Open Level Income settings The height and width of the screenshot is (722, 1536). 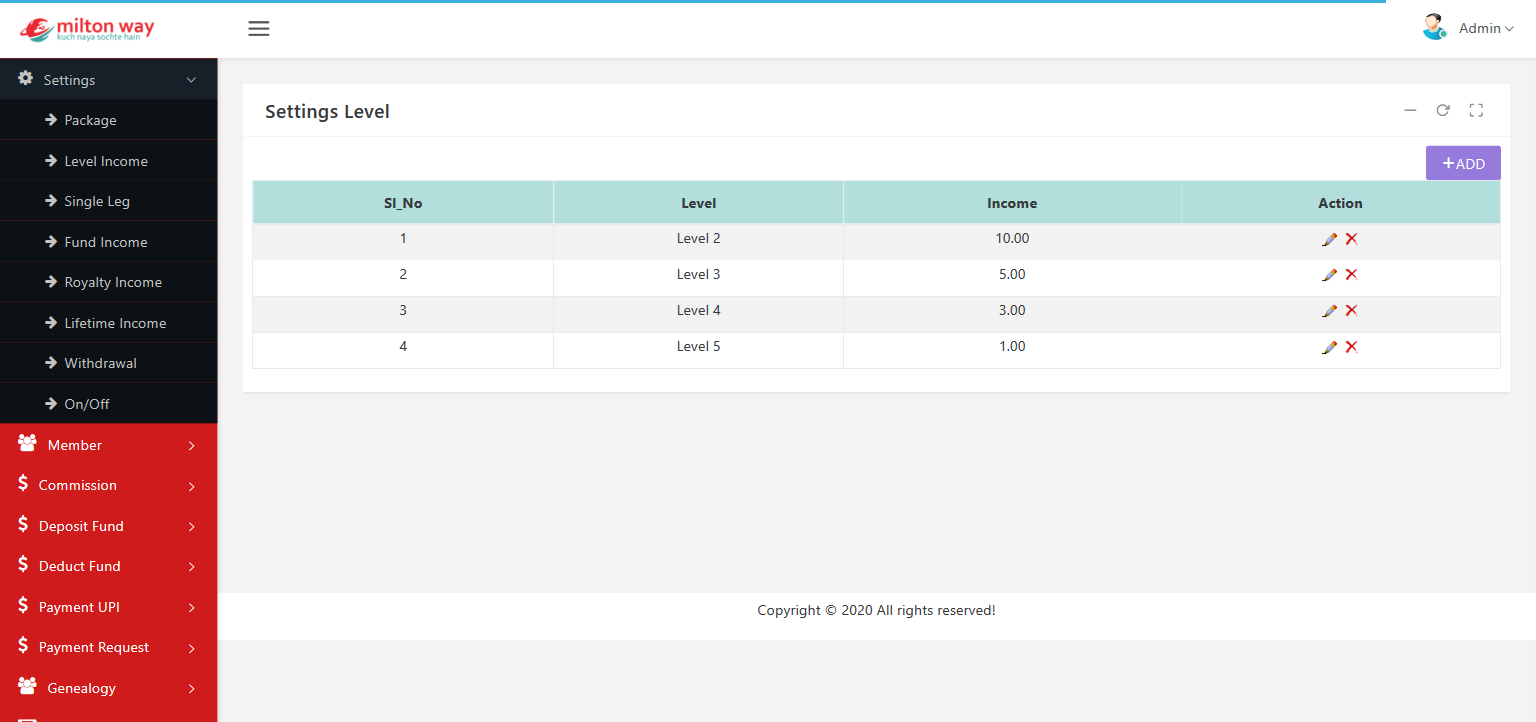click(x=108, y=161)
